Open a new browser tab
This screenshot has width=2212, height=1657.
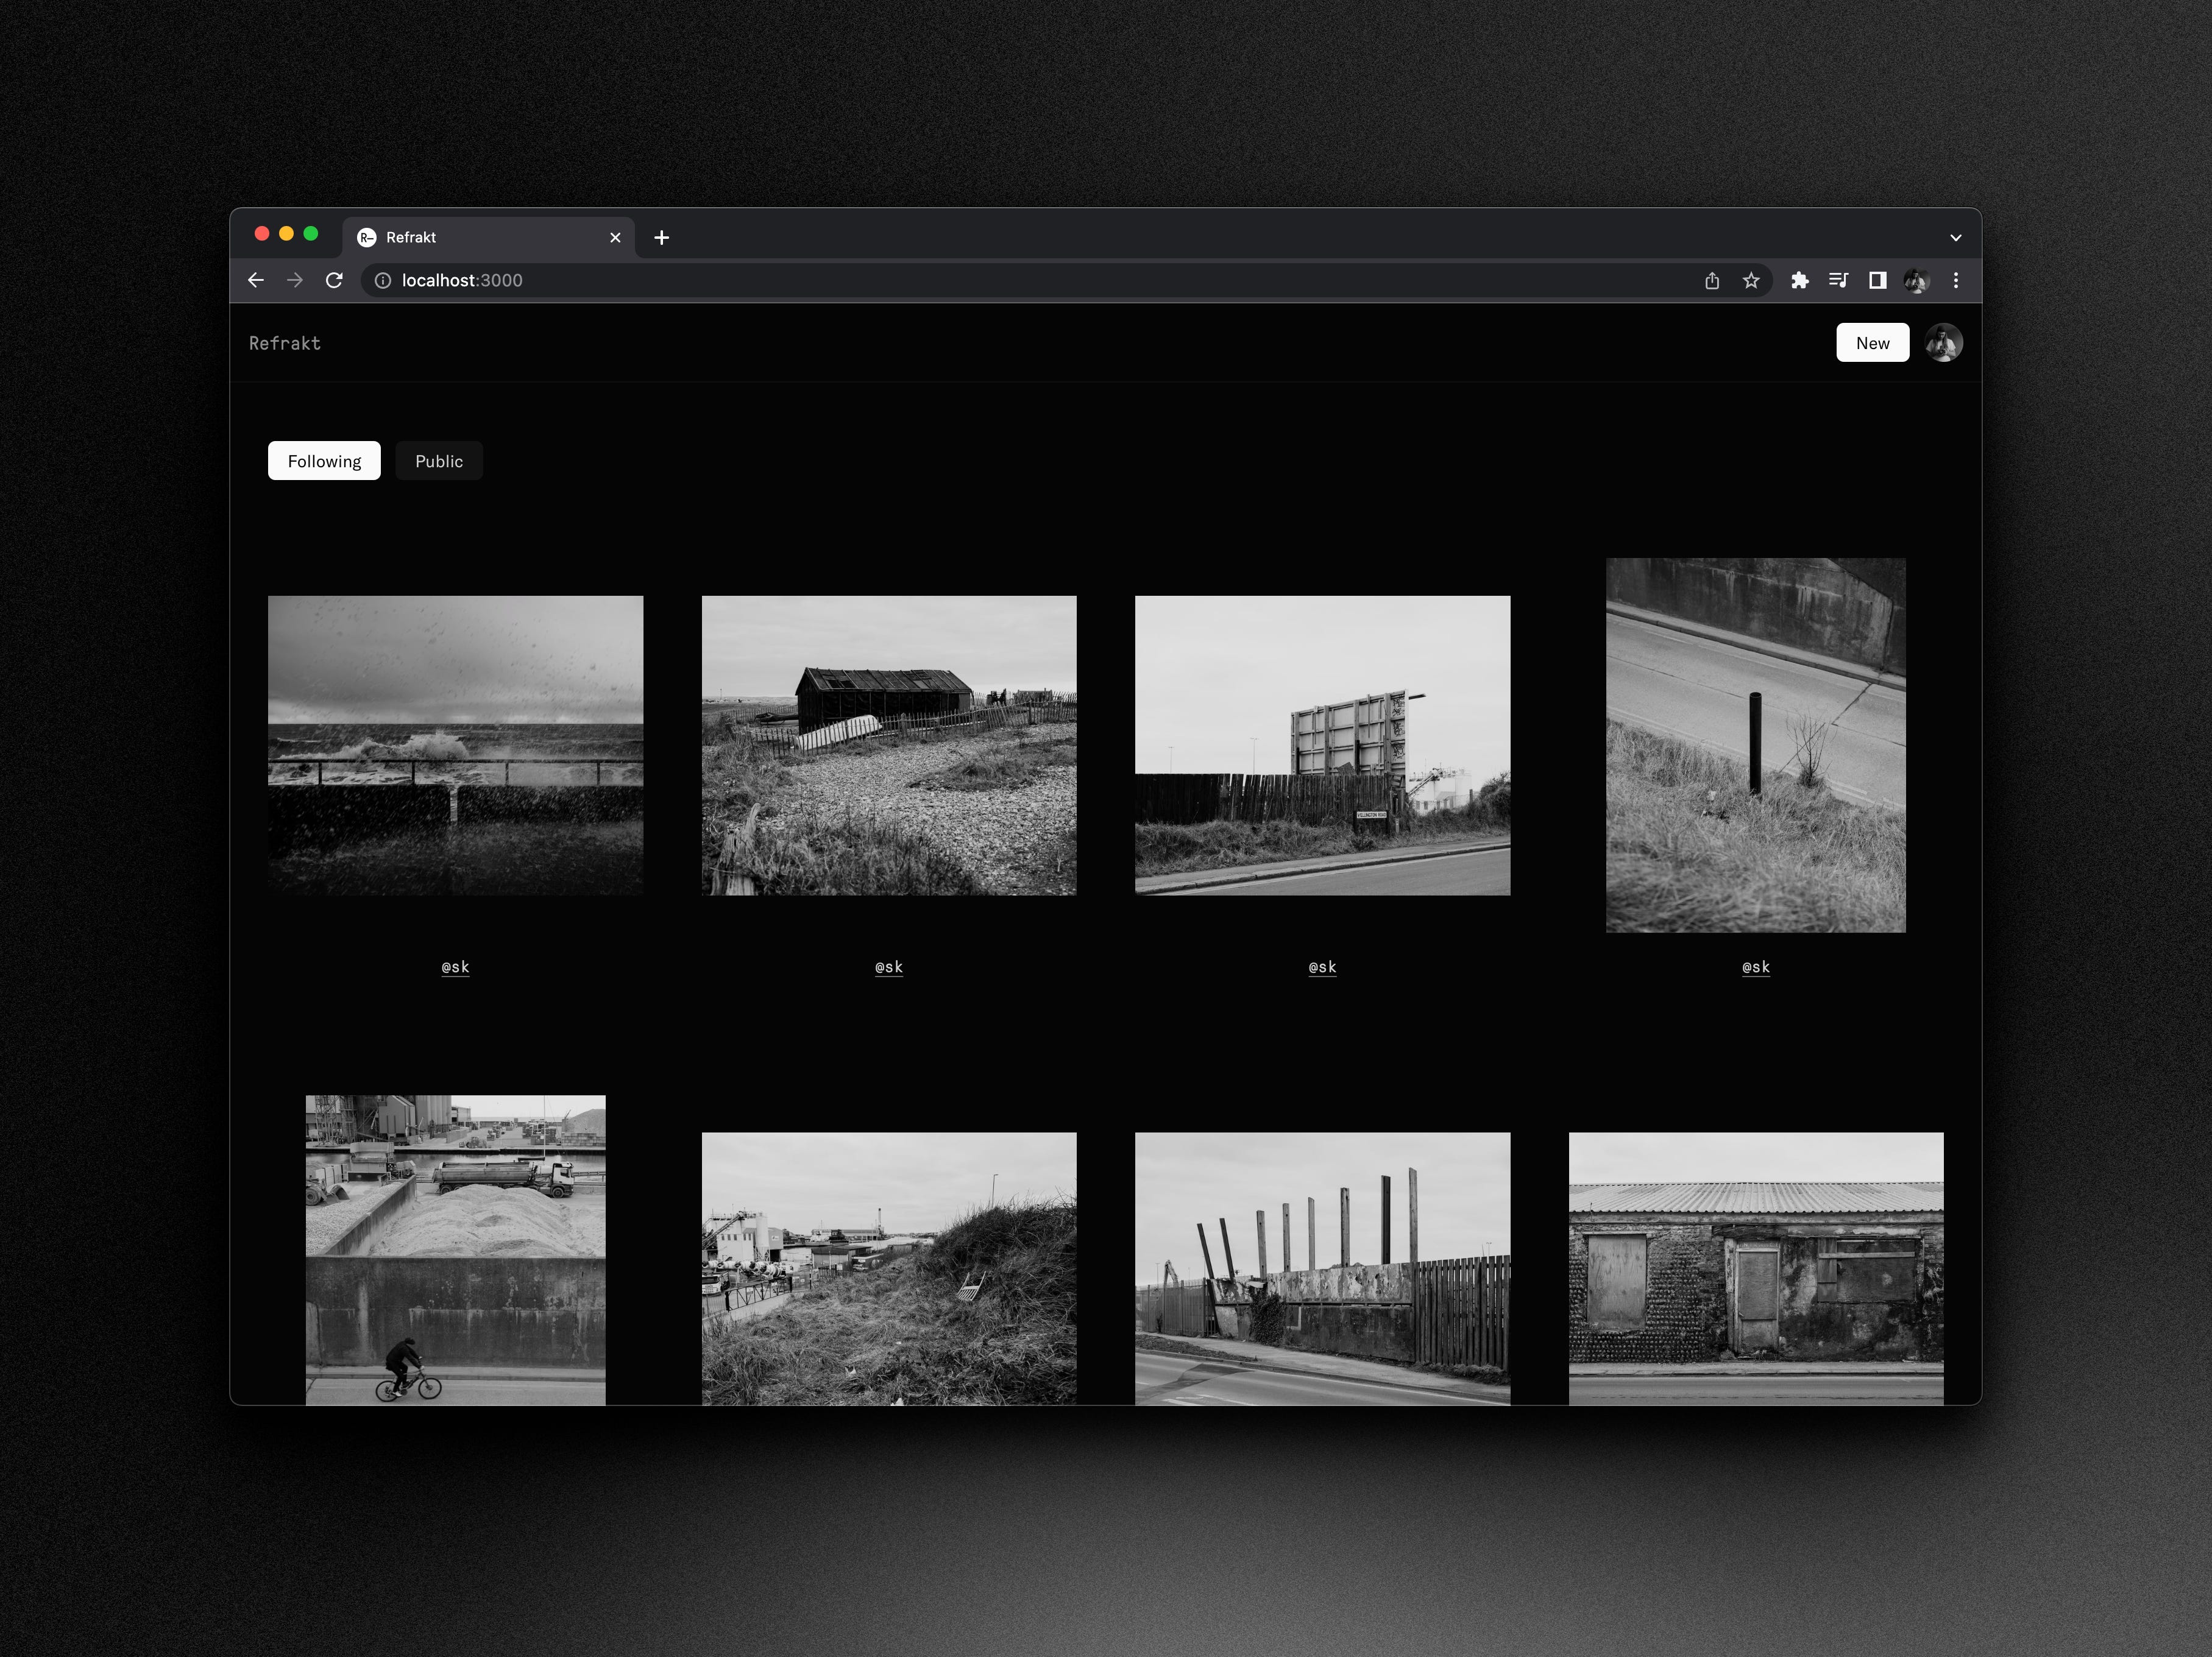(661, 237)
